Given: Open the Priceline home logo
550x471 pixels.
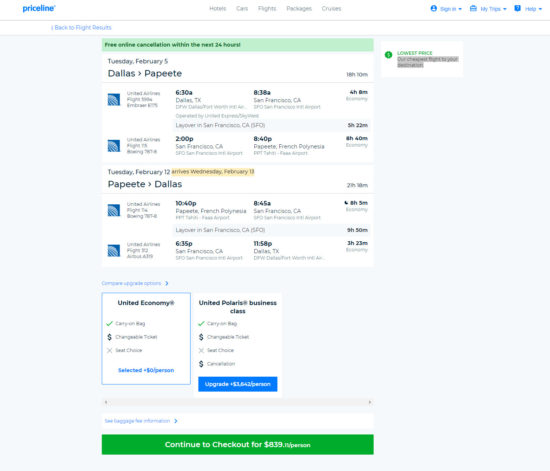Looking at the screenshot, I should 39,8.
